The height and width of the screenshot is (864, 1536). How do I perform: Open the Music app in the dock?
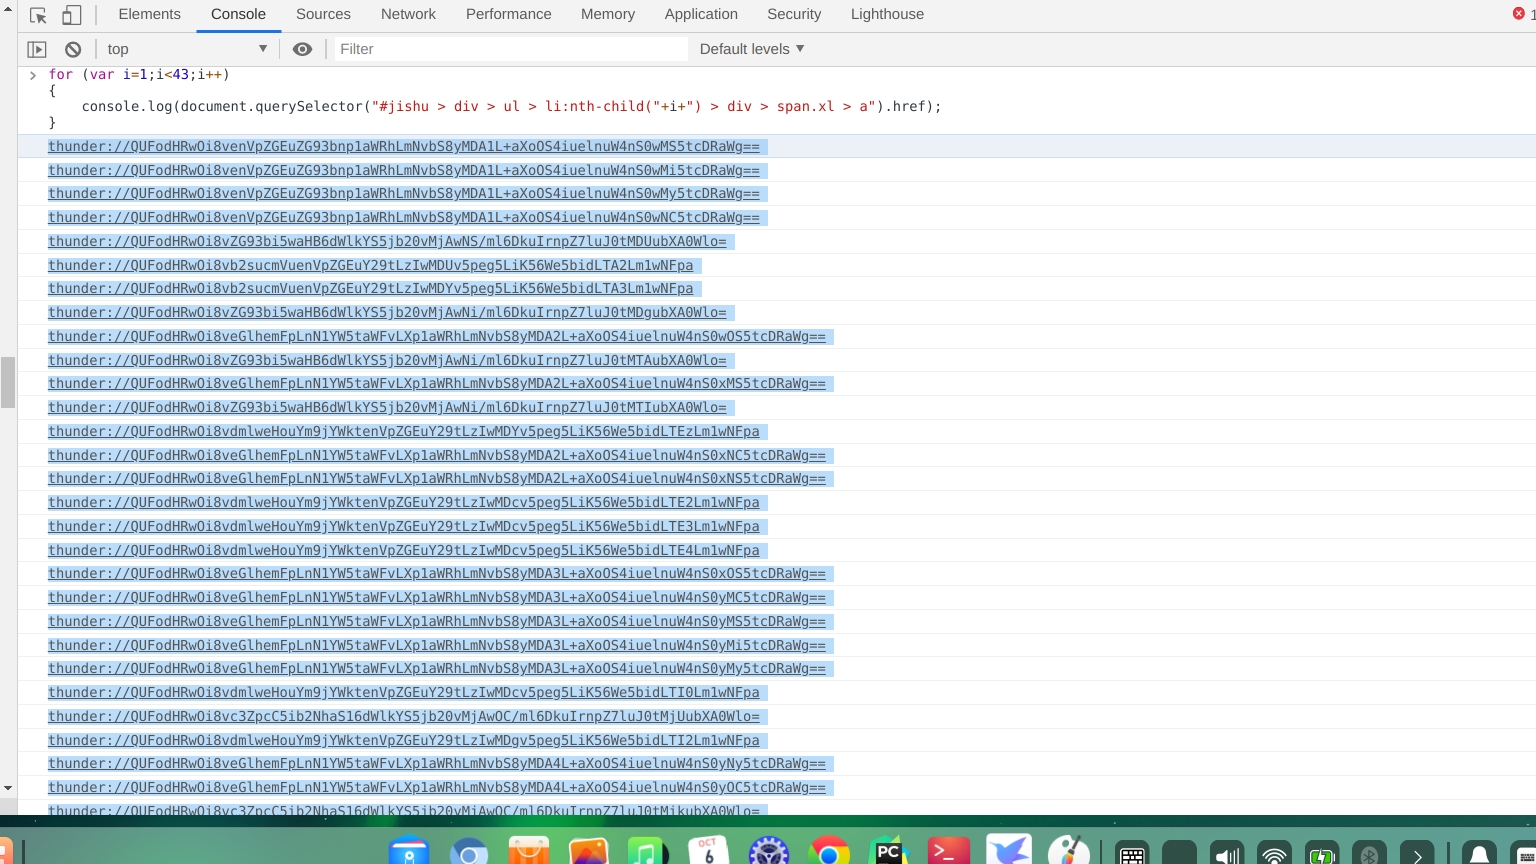pos(648,851)
